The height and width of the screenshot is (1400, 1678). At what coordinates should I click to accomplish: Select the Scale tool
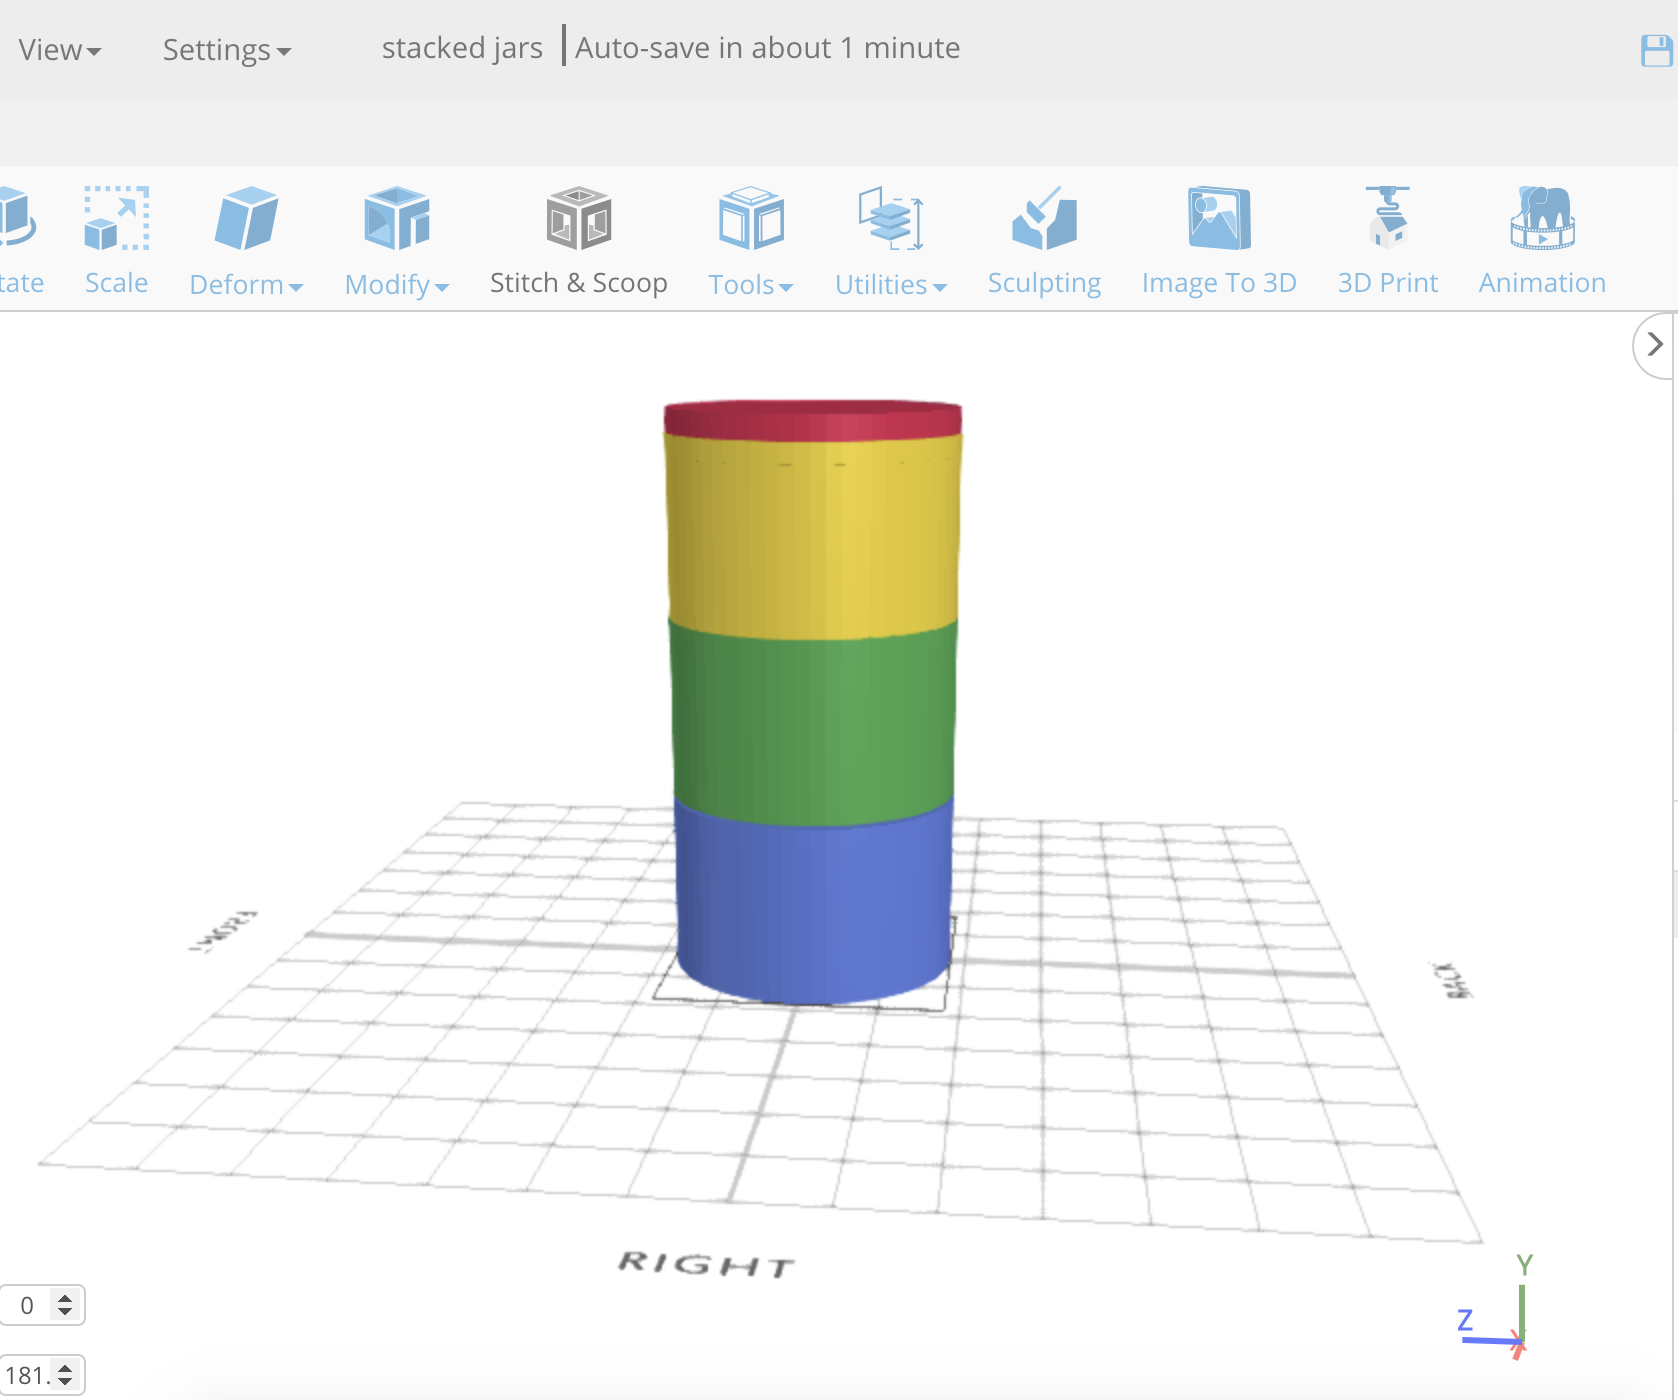tap(115, 240)
